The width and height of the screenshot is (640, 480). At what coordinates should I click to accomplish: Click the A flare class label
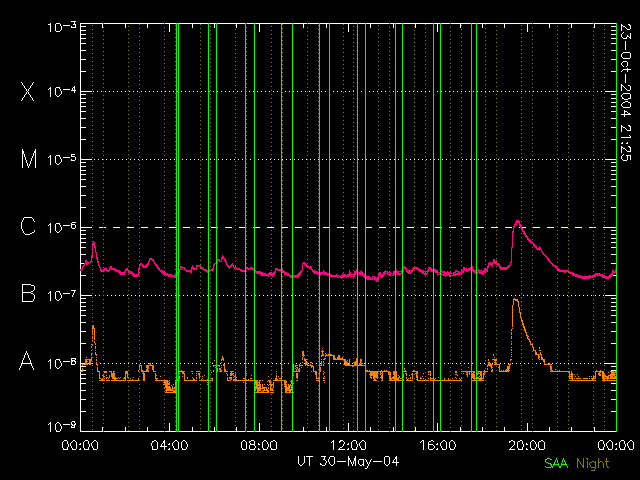pos(27,361)
